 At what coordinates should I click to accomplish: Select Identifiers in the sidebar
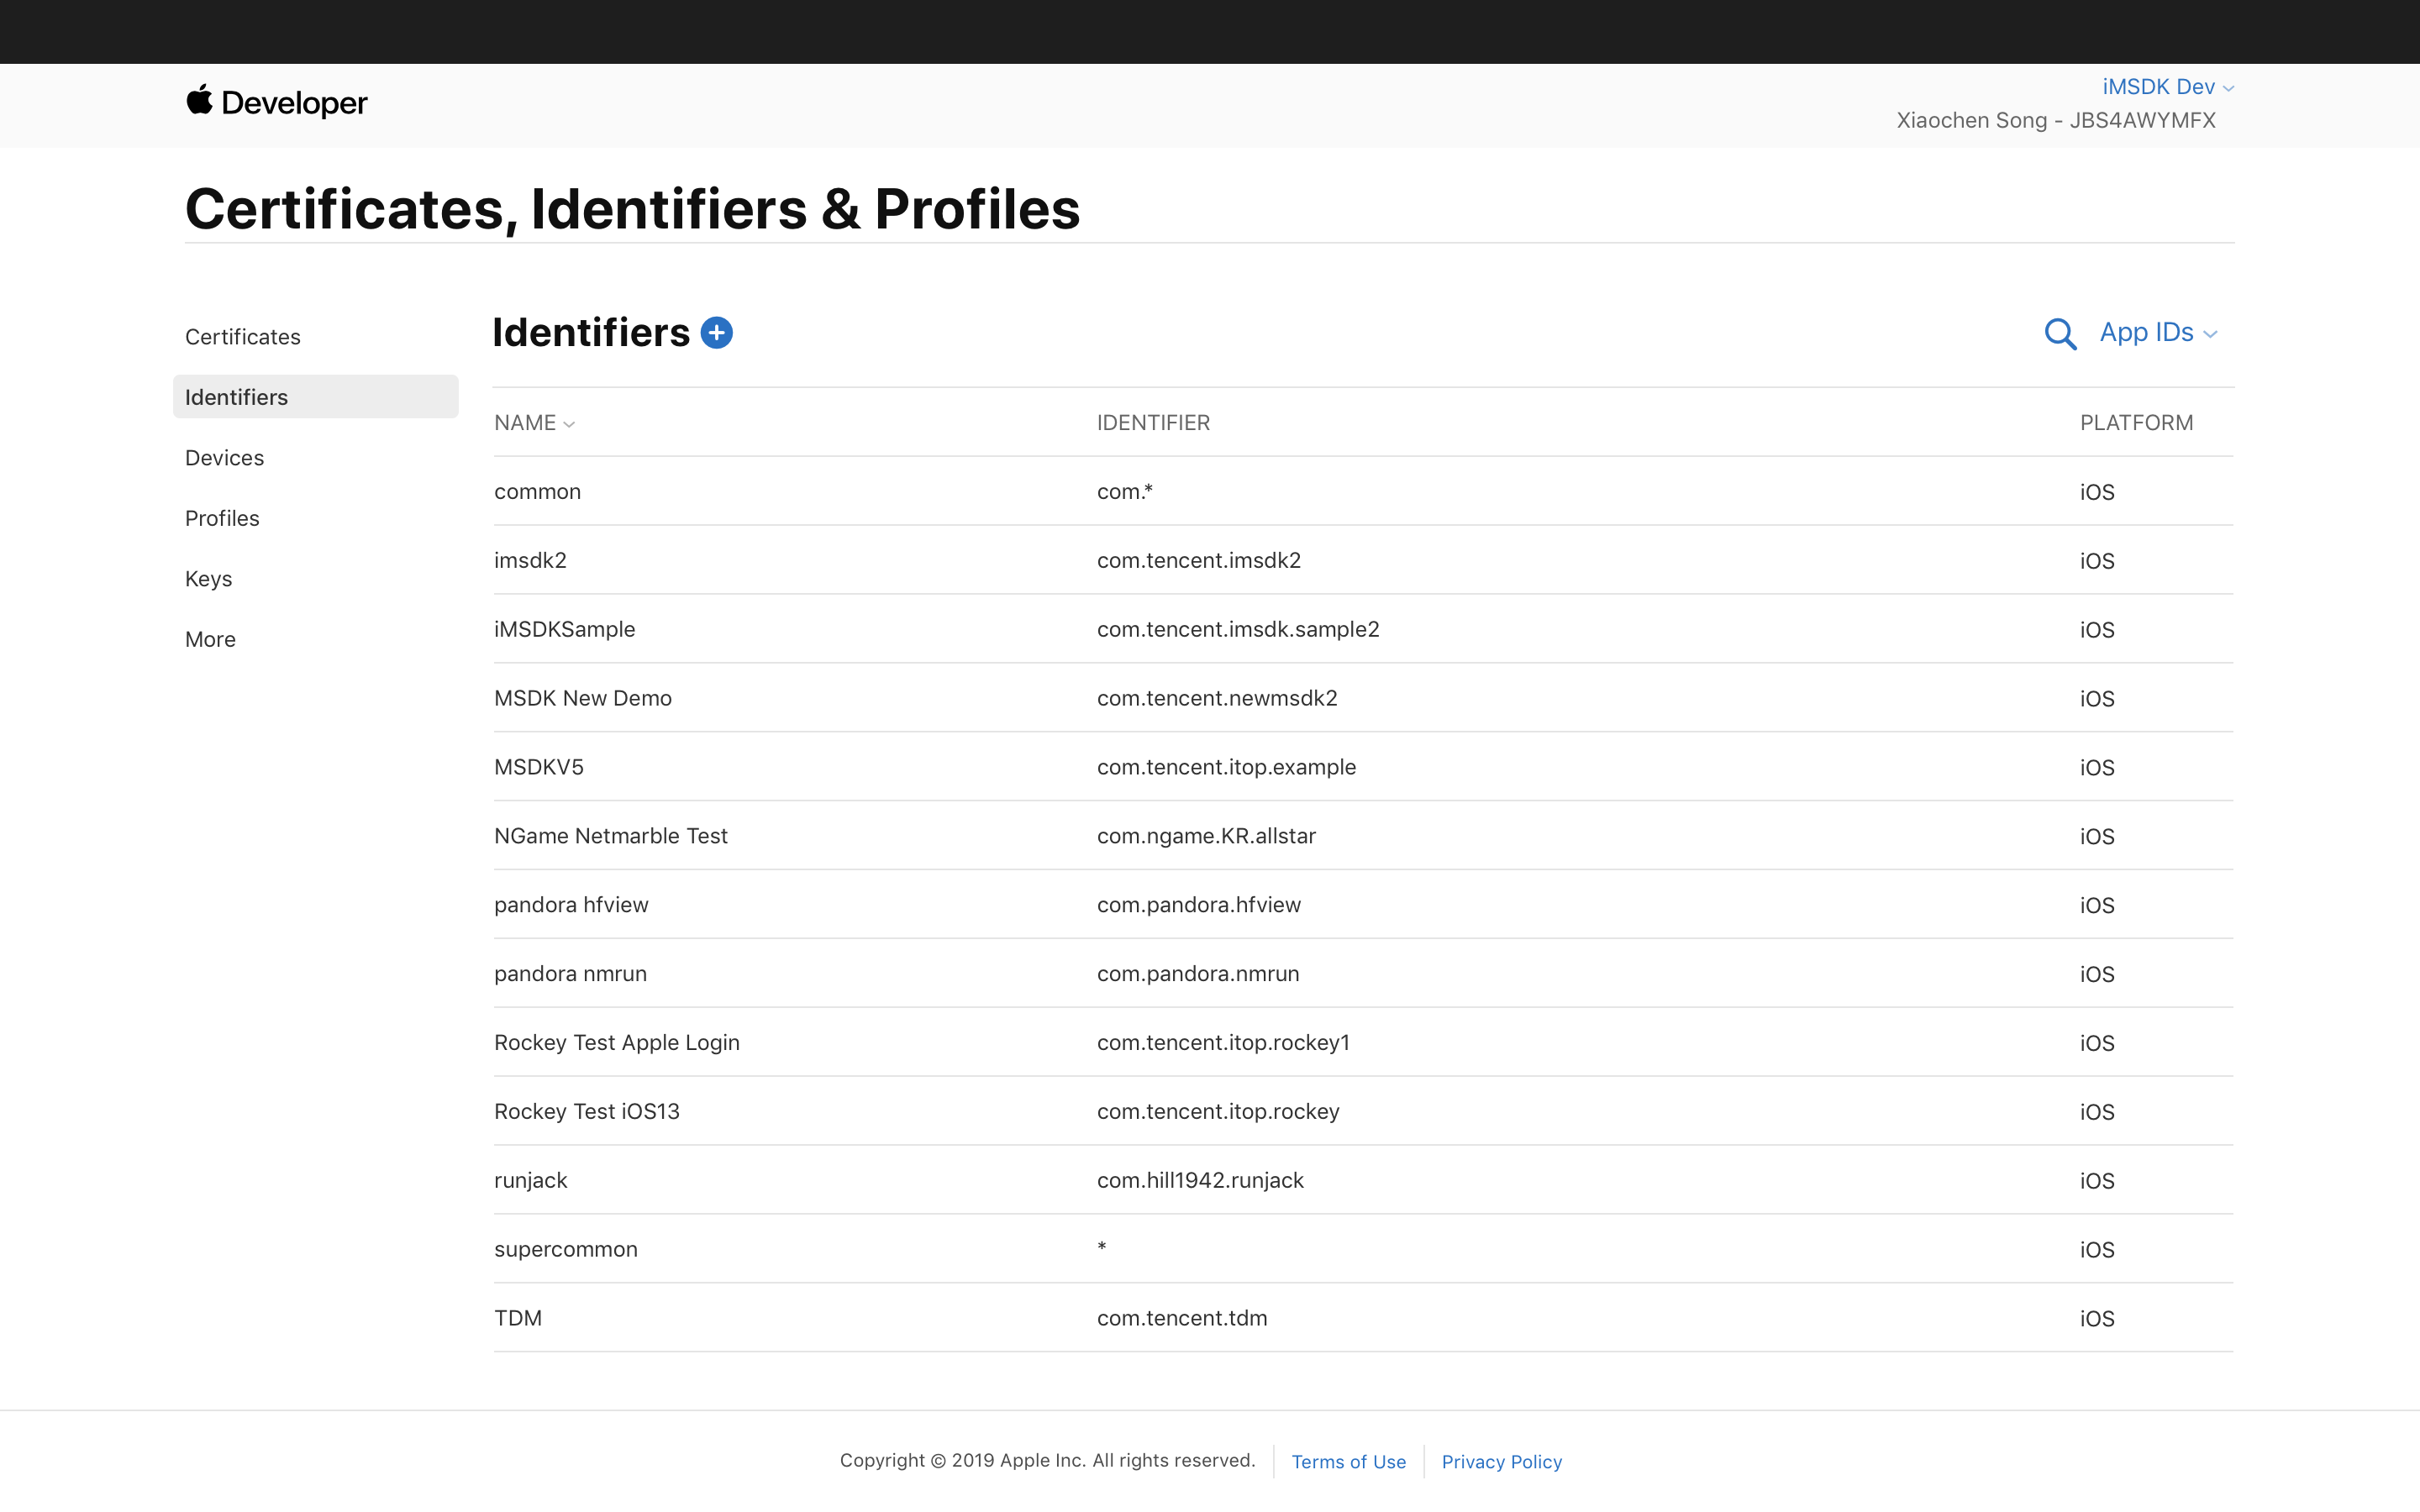coord(315,397)
